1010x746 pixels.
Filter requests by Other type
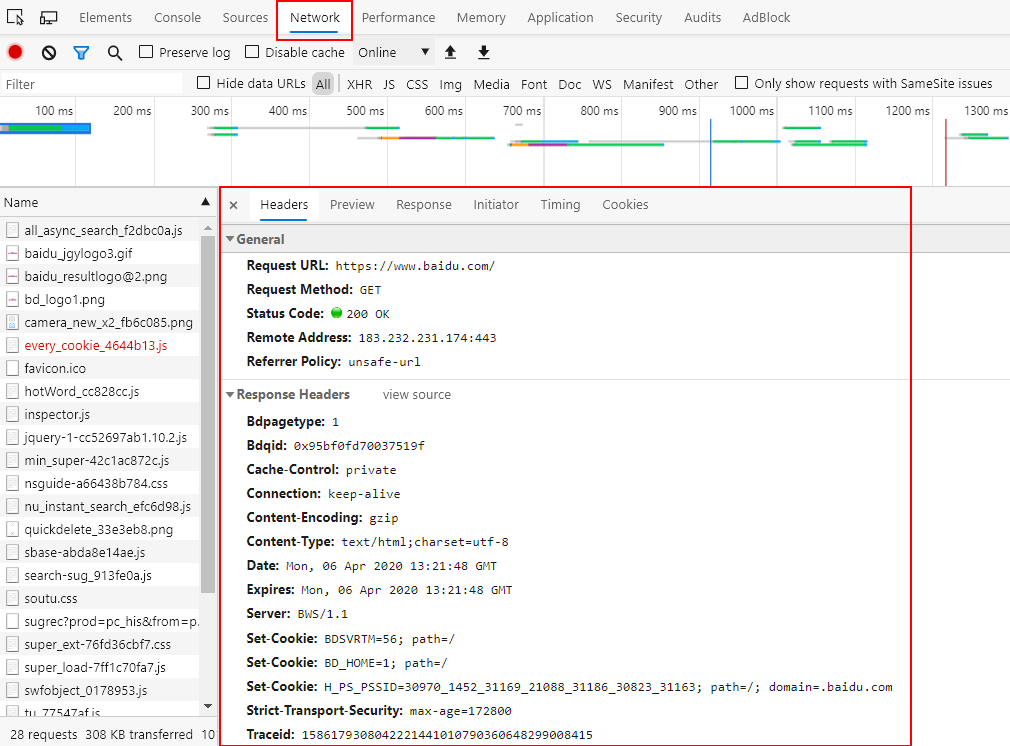(701, 84)
